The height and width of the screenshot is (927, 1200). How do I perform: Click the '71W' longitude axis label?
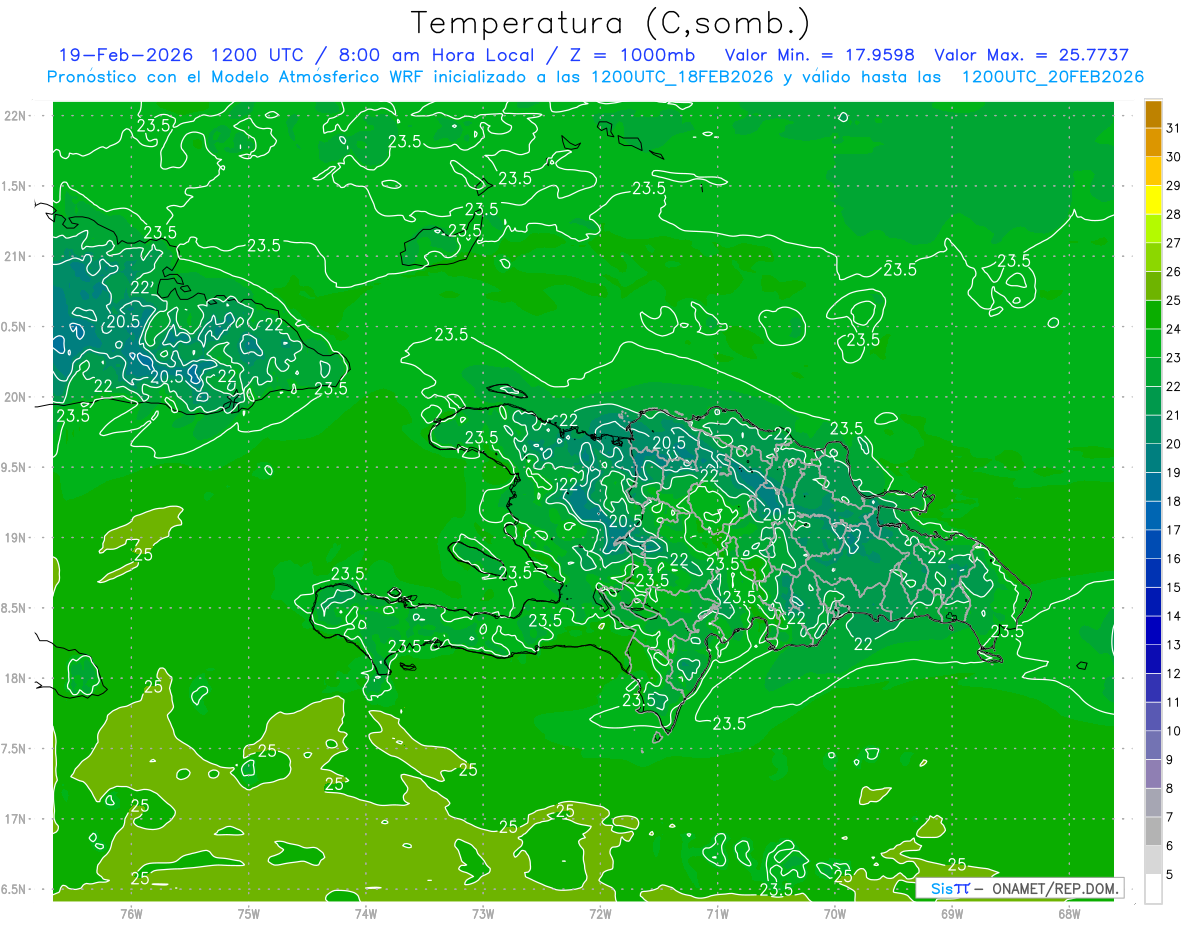coord(717,913)
